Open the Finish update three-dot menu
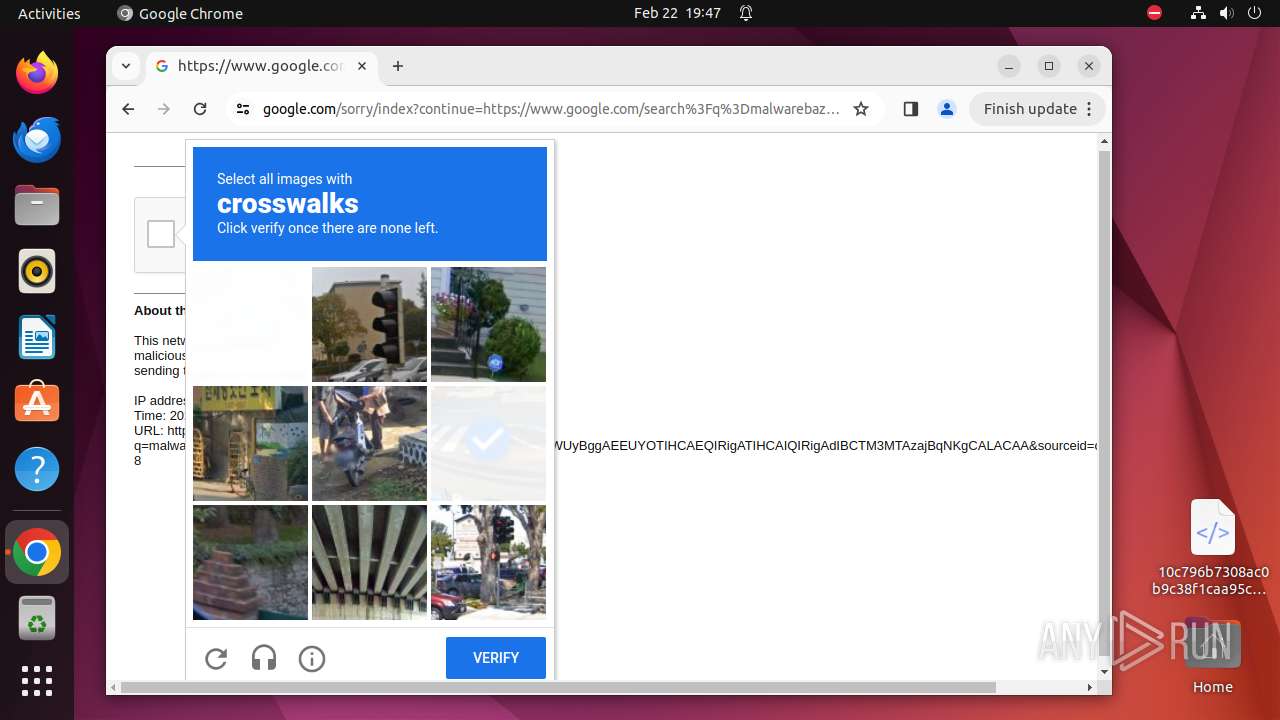This screenshot has height=720, width=1280. (x=1090, y=109)
